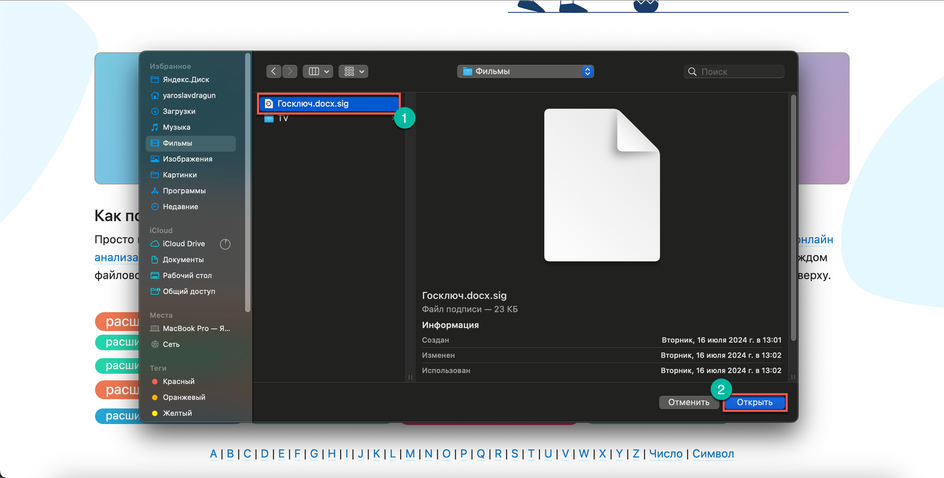This screenshot has height=478, width=944.
Task: Open the column view mode dropdown
Action: pos(318,71)
